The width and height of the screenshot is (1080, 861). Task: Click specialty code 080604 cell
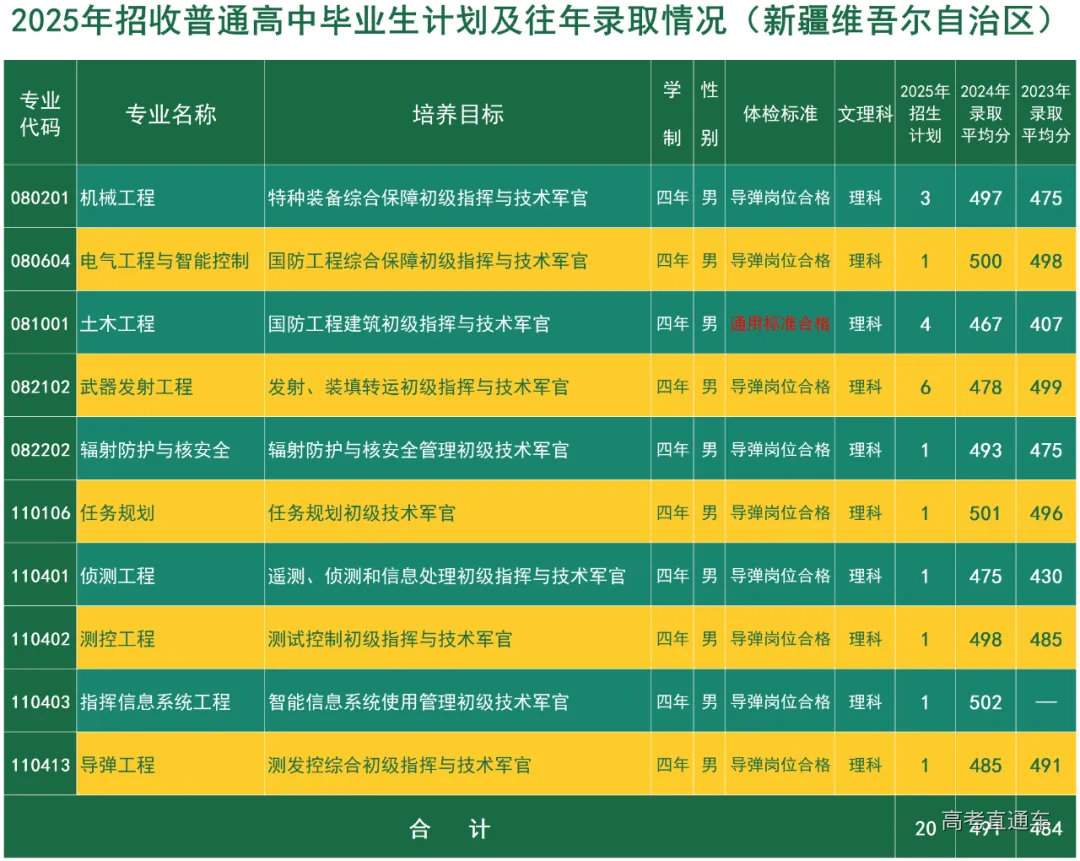pyautogui.click(x=39, y=261)
